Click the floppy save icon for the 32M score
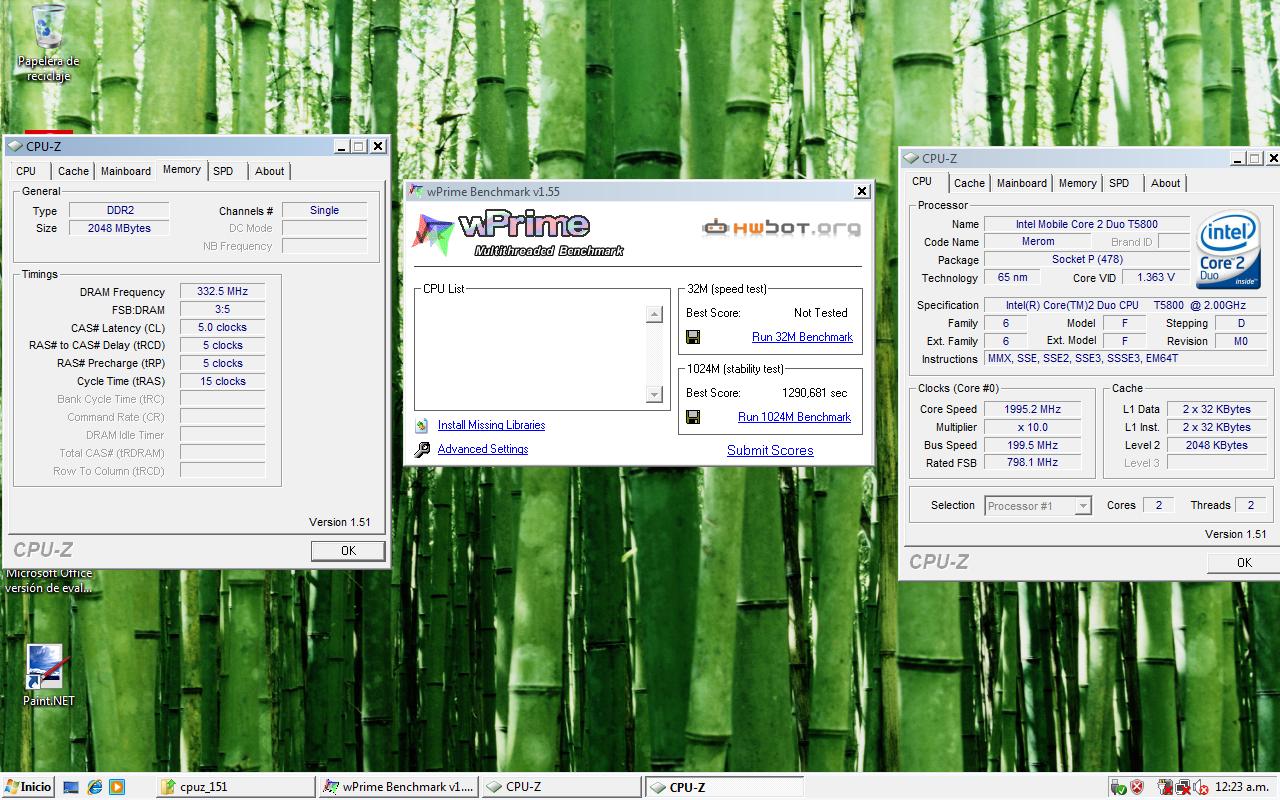This screenshot has height=800, width=1280. [693, 337]
